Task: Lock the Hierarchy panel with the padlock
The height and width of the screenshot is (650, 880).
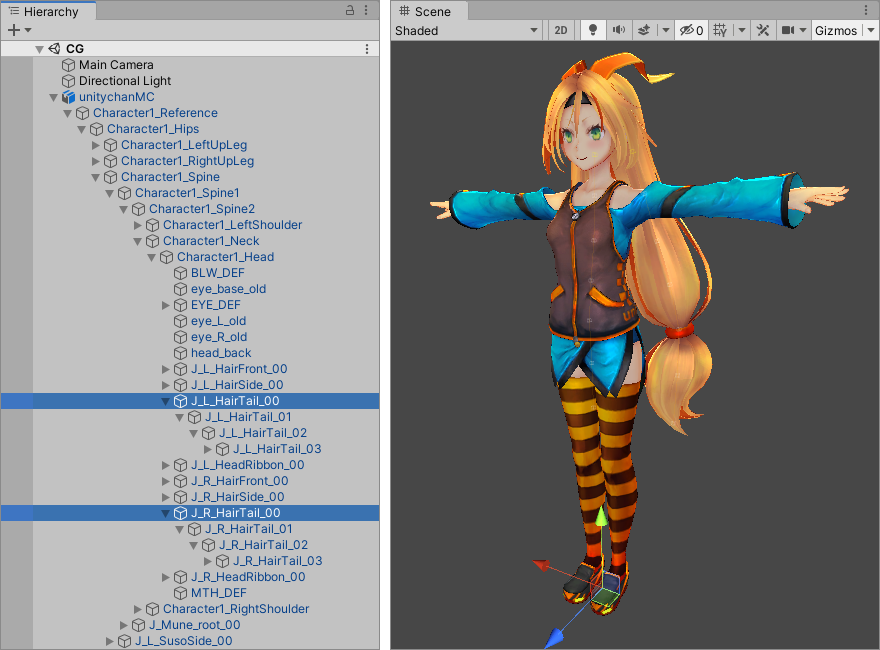Action: (349, 10)
